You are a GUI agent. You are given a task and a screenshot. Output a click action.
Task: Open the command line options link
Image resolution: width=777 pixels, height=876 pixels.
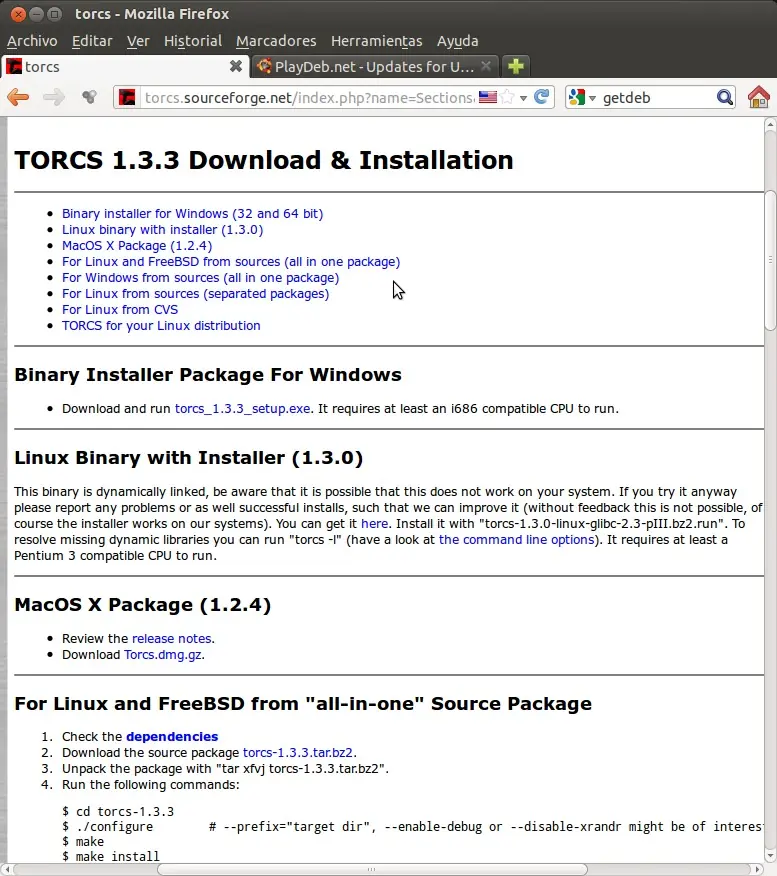pyautogui.click(x=516, y=540)
